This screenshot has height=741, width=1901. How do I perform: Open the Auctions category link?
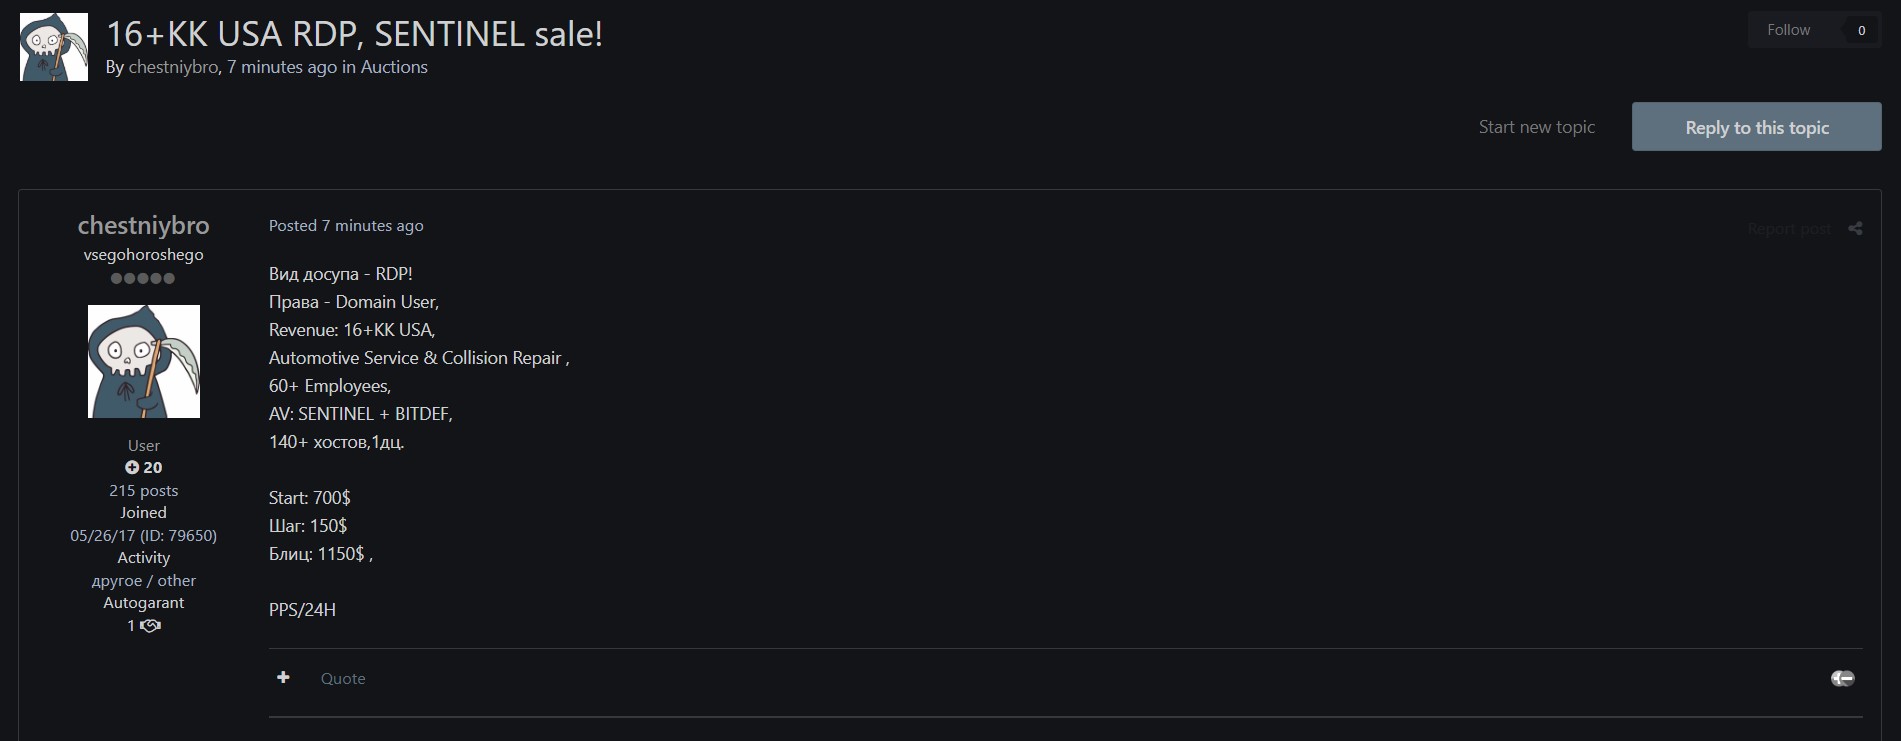click(394, 67)
